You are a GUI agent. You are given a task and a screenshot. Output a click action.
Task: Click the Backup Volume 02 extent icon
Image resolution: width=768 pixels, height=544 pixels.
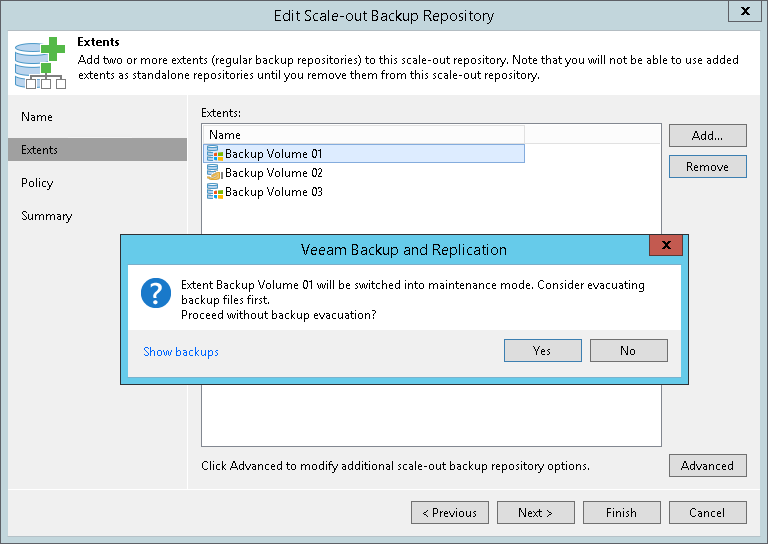pyautogui.click(x=215, y=173)
